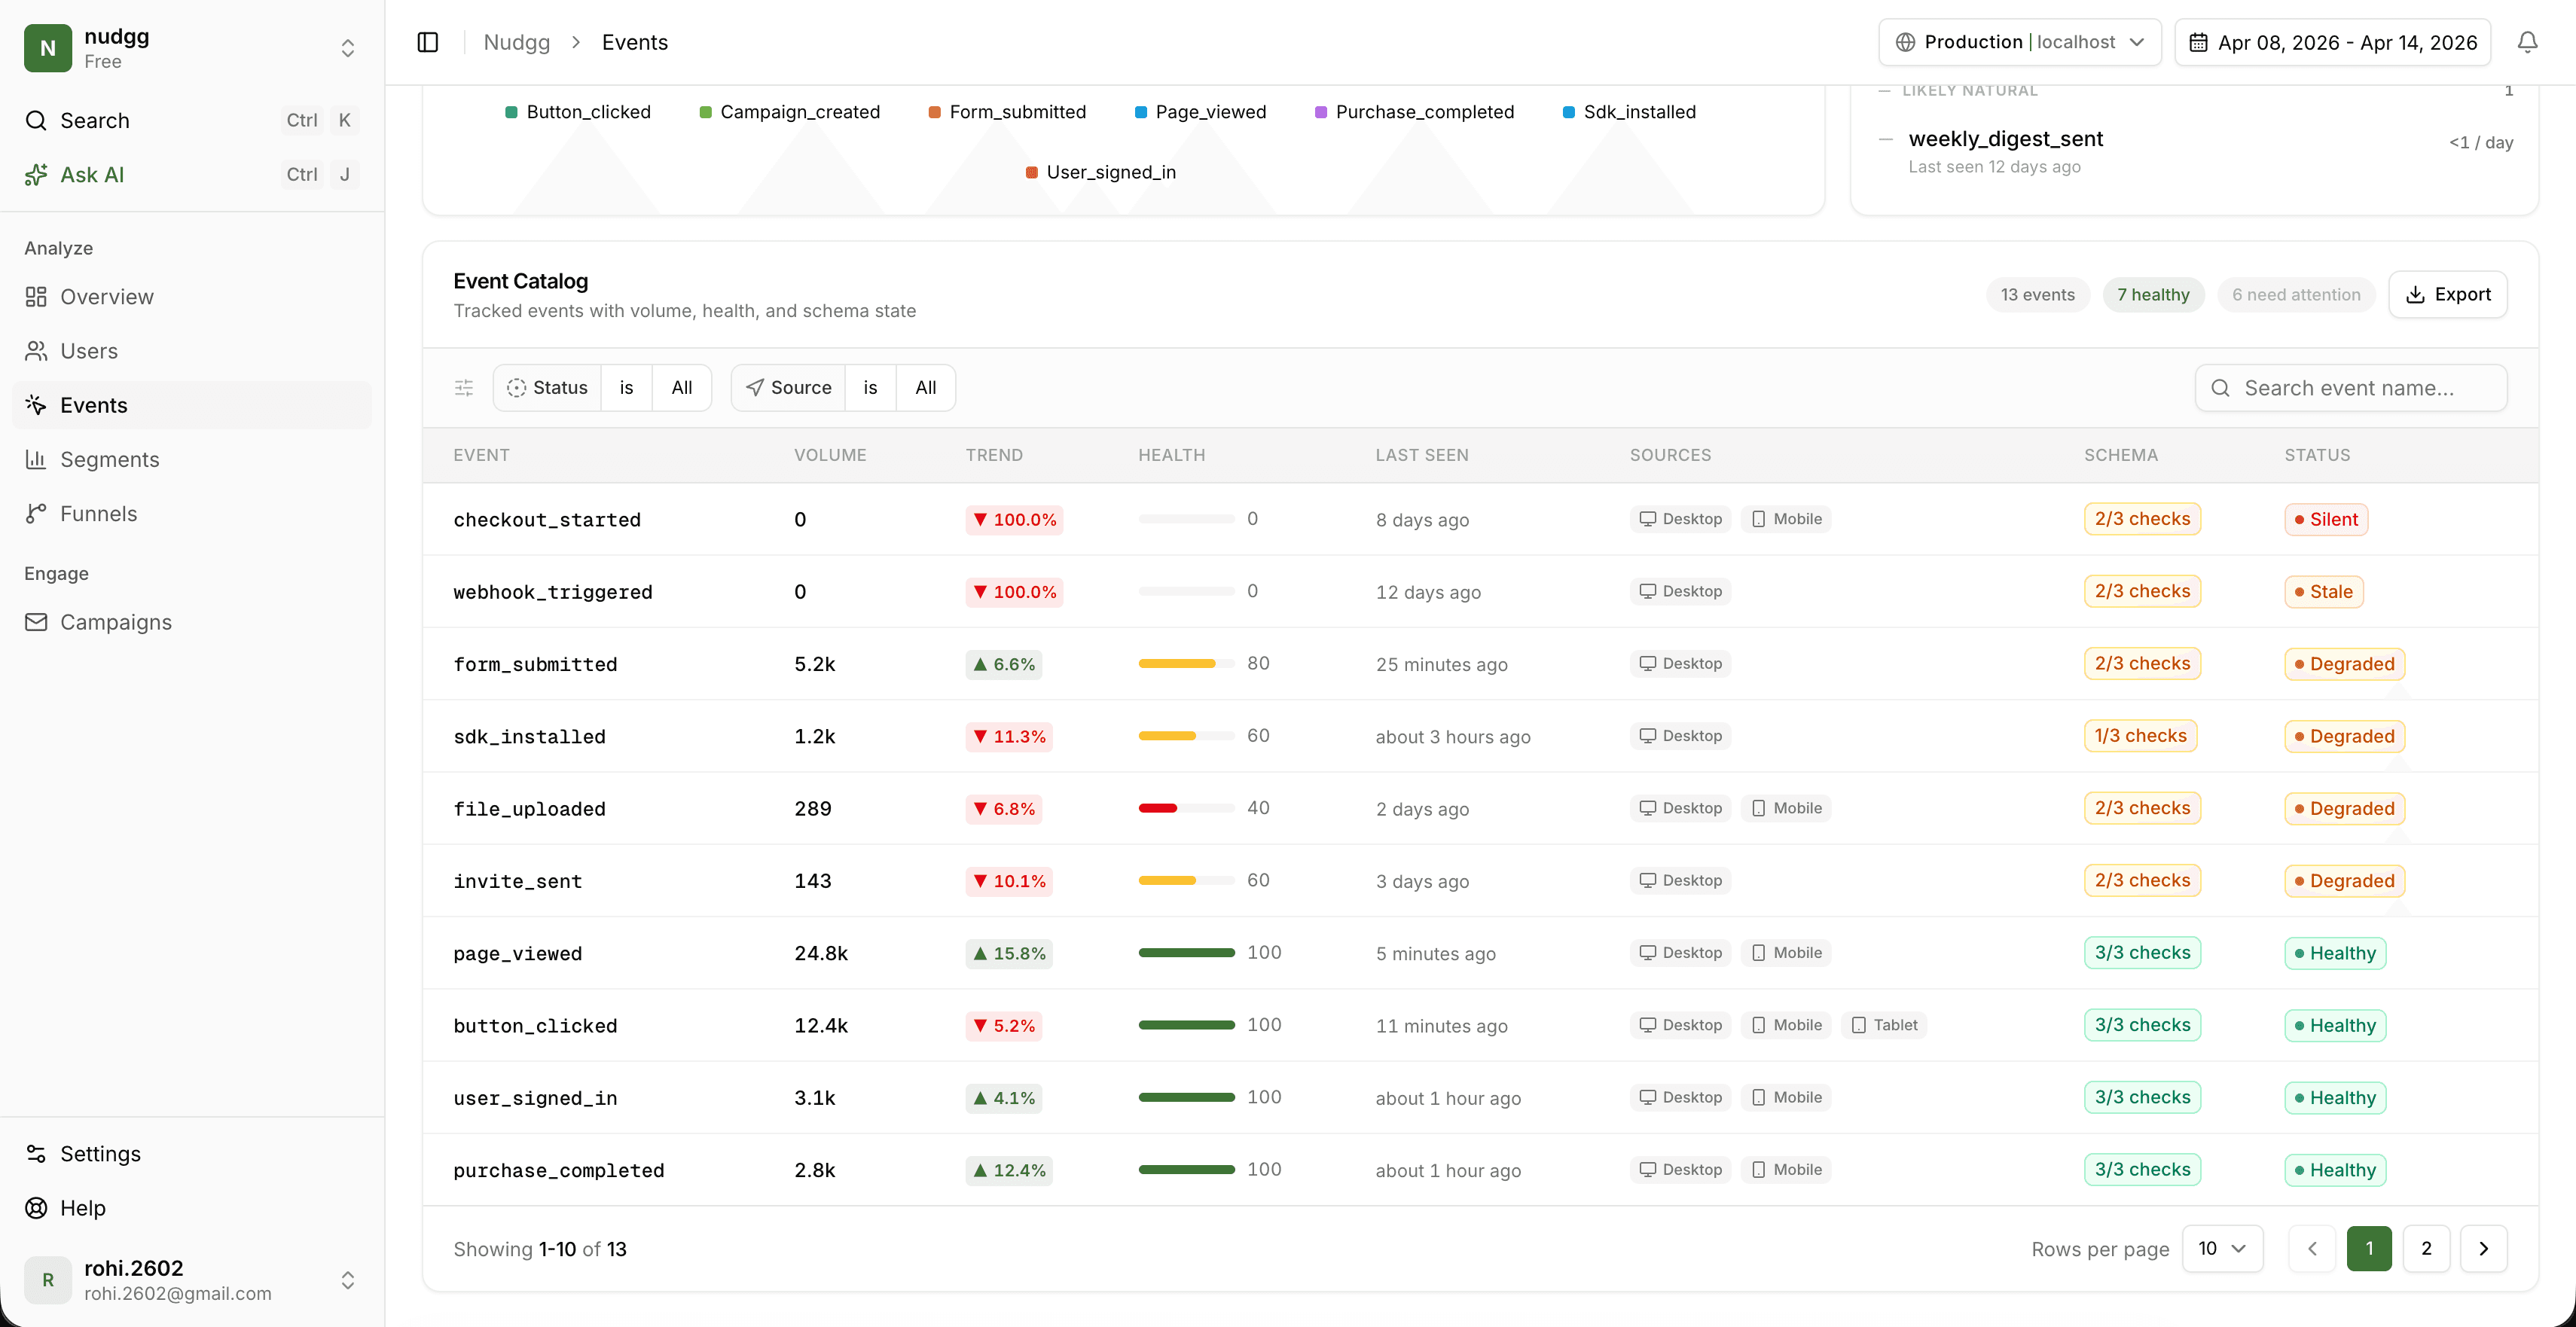Click the Events cursor-click icon
The height and width of the screenshot is (1327, 2576).
point(36,405)
